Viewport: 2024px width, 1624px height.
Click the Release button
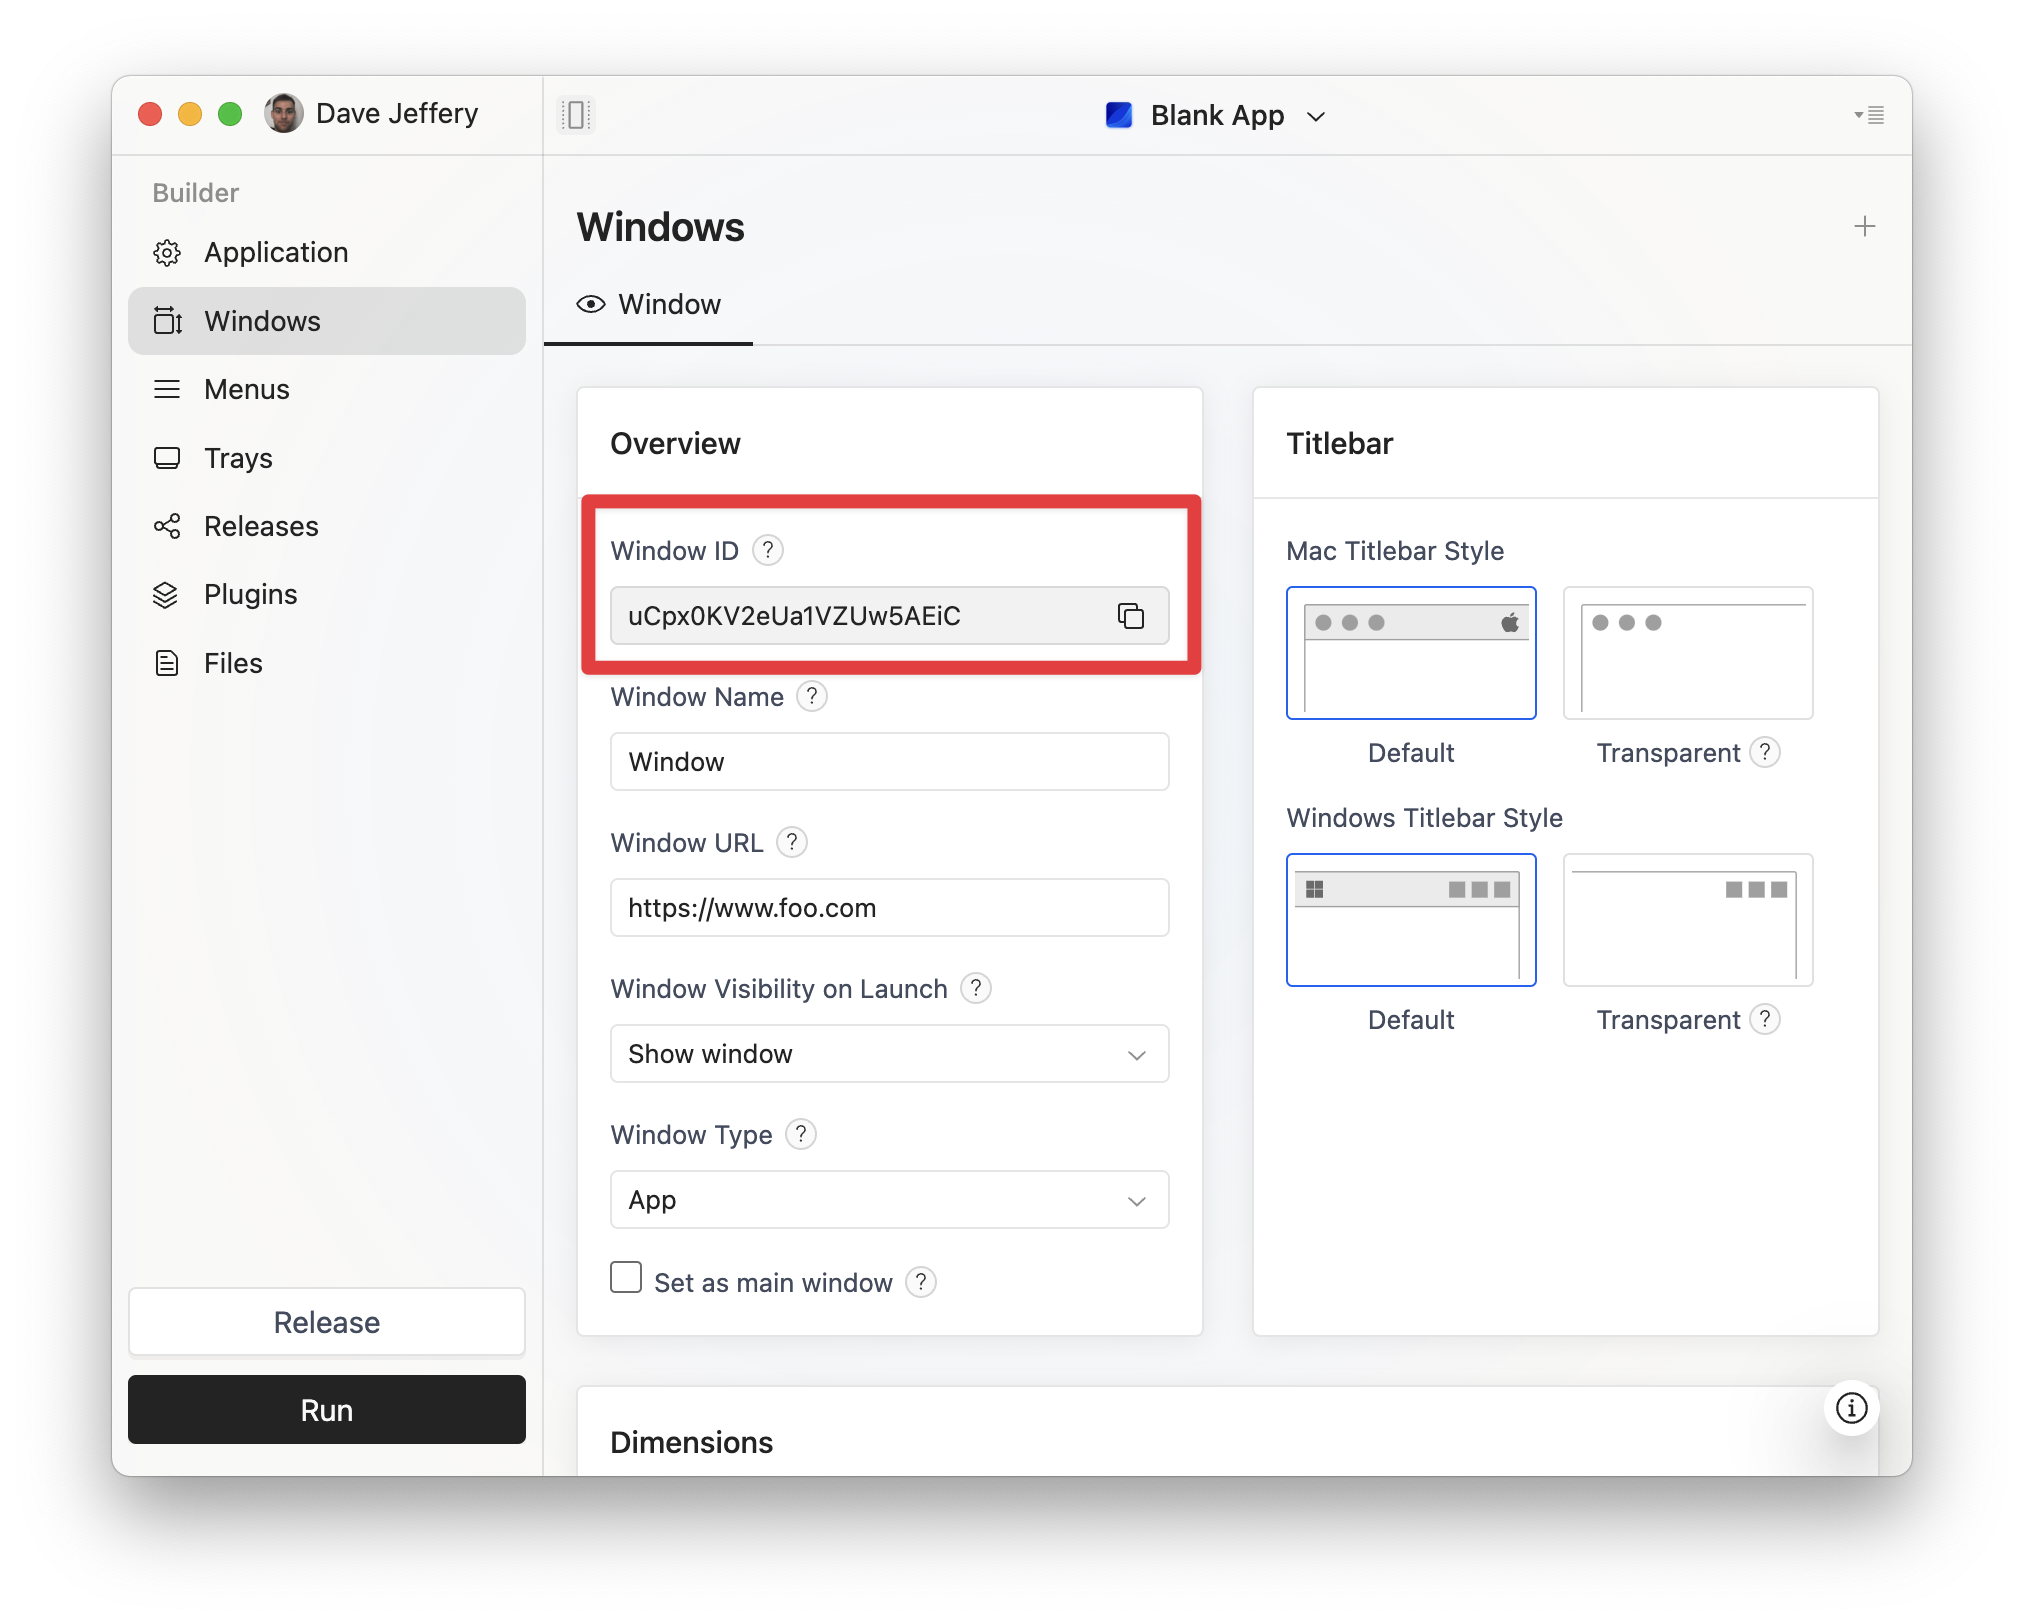click(x=326, y=1322)
